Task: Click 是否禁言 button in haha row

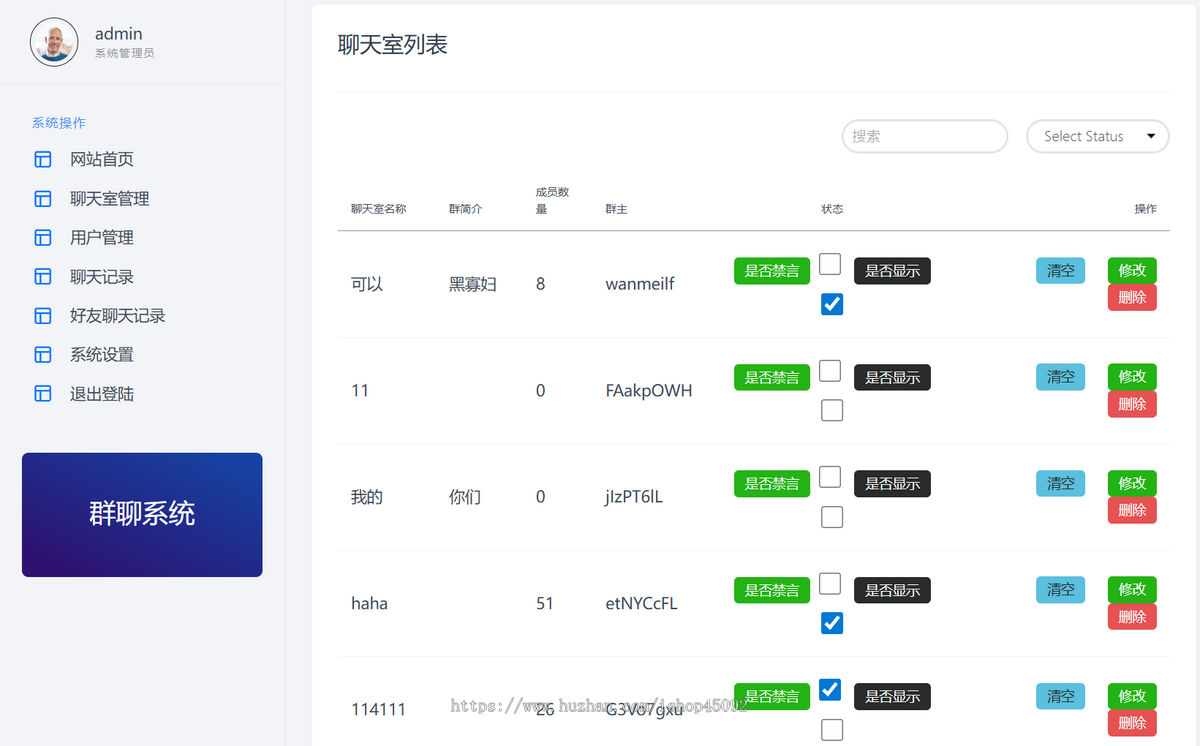Action: [772, 590]
